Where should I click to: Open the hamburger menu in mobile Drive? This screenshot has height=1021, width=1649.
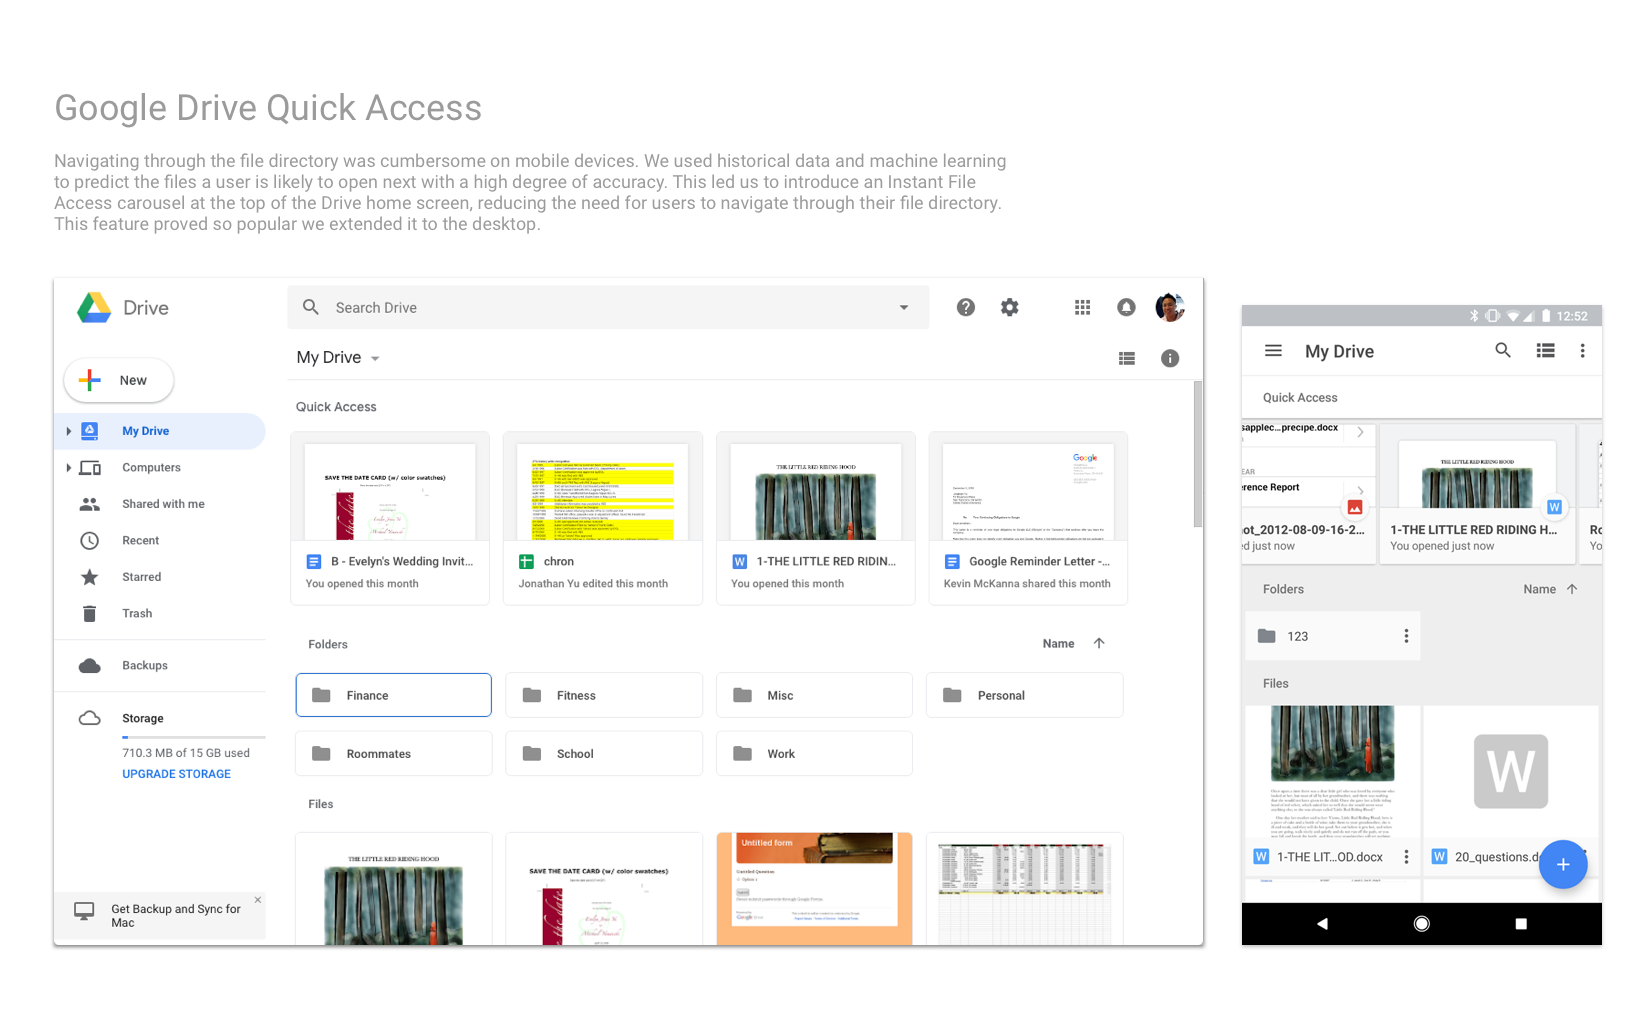(1273, 351)
